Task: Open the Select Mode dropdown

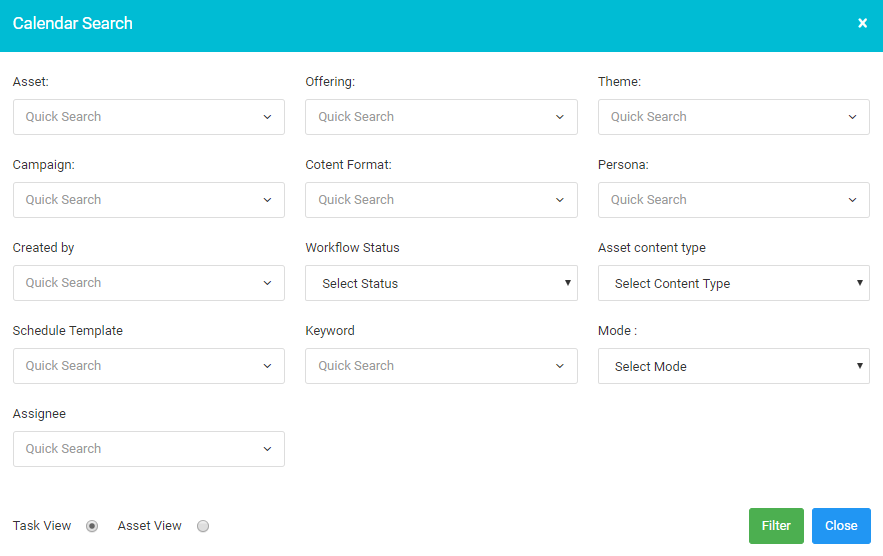Action: click(734, 366)
